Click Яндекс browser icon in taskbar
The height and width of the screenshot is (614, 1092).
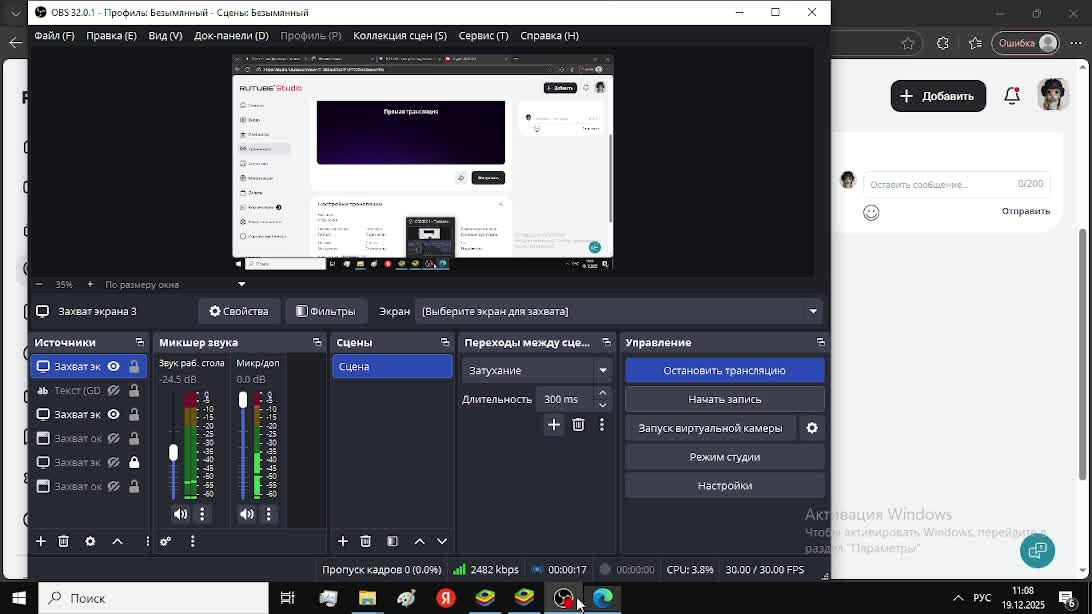coord(446,598)
